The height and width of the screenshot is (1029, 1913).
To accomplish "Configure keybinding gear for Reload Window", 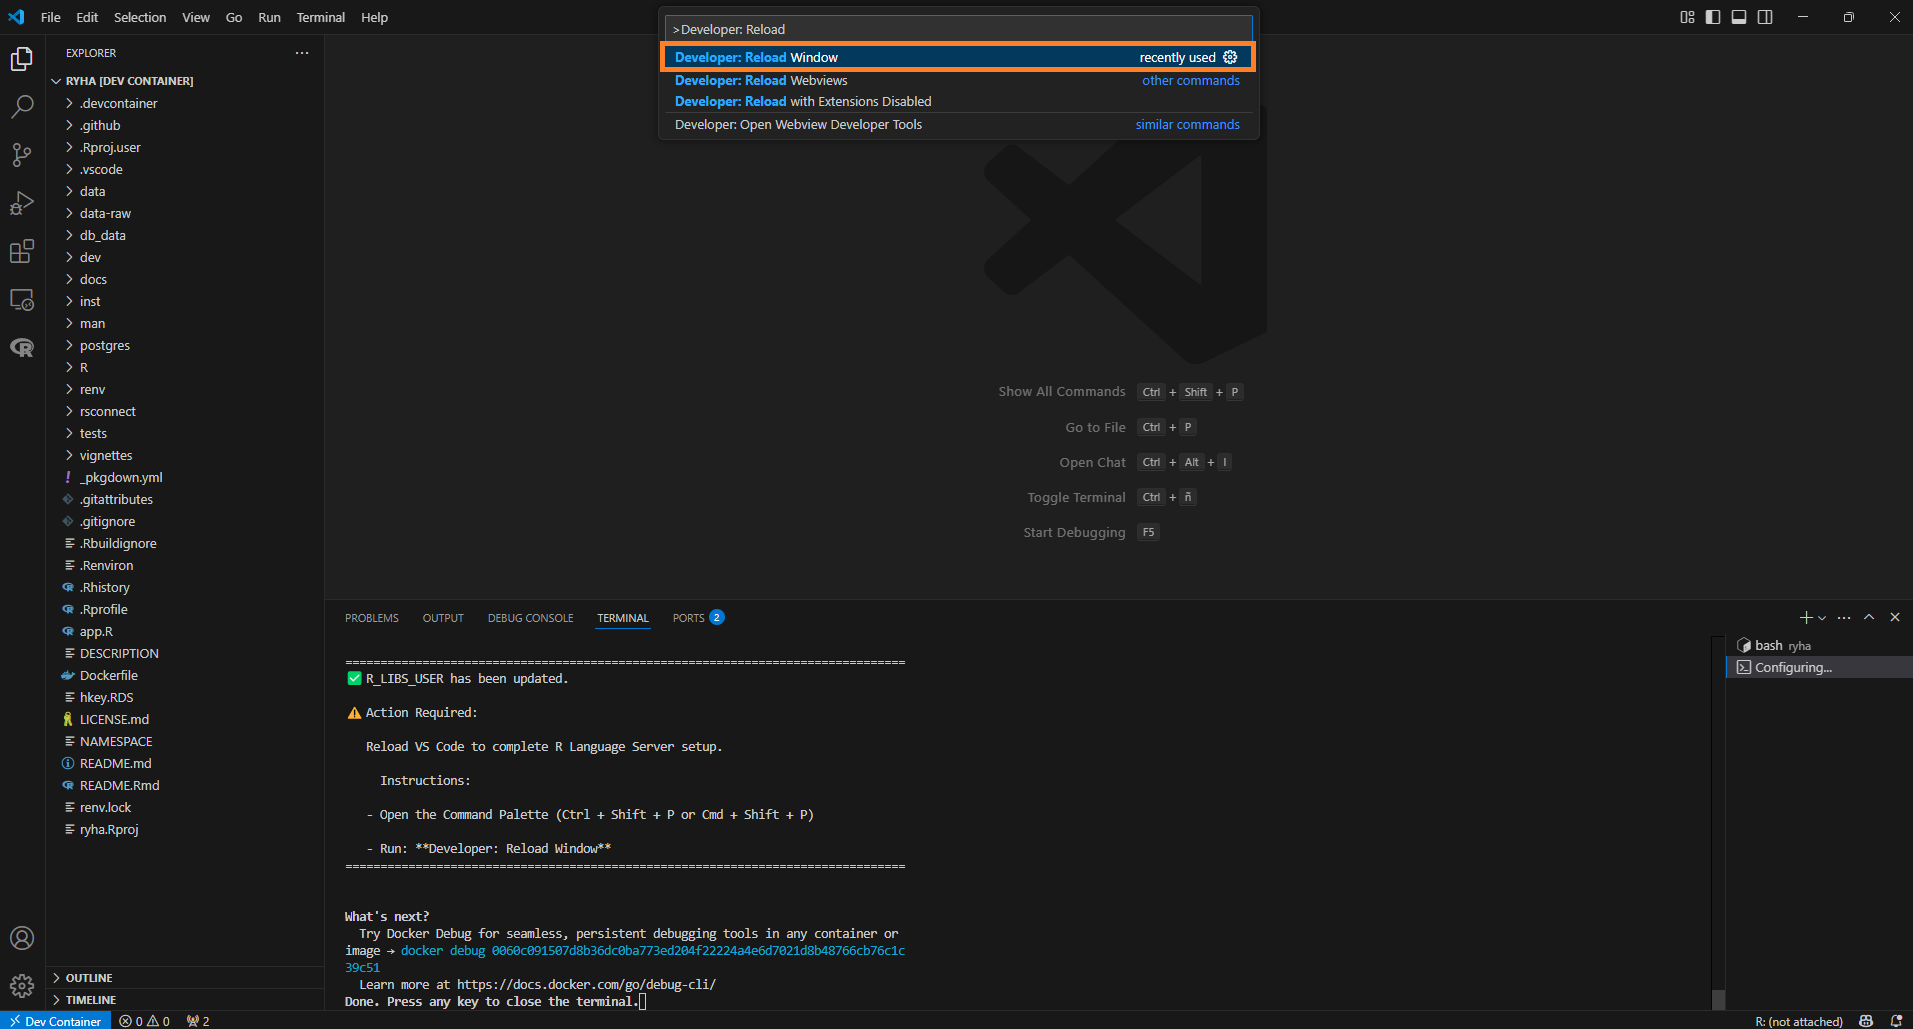I will [x=1230, y=57].
